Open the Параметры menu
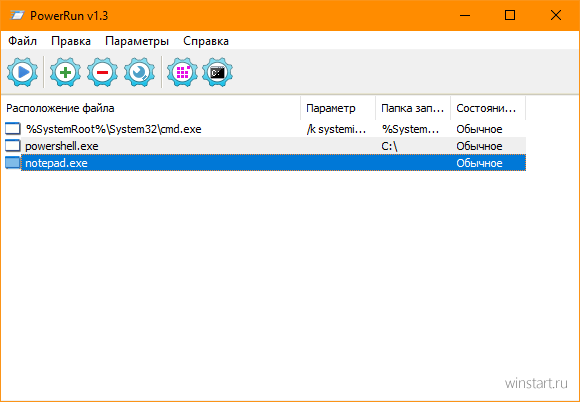The image size is (580, 402). click(x=137, y=41)
